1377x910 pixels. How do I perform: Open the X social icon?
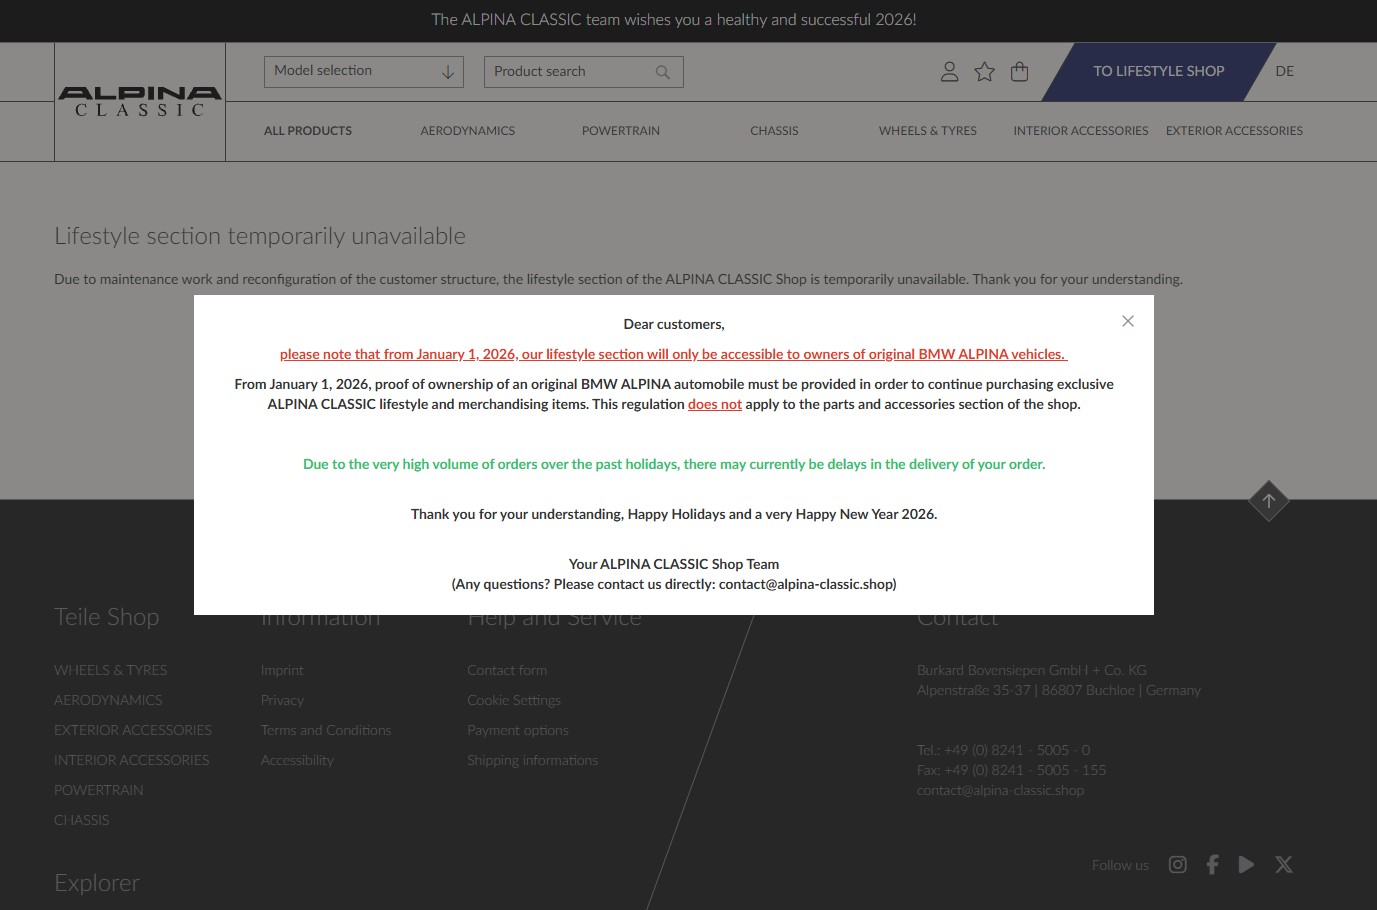[x=1284, y=865]
